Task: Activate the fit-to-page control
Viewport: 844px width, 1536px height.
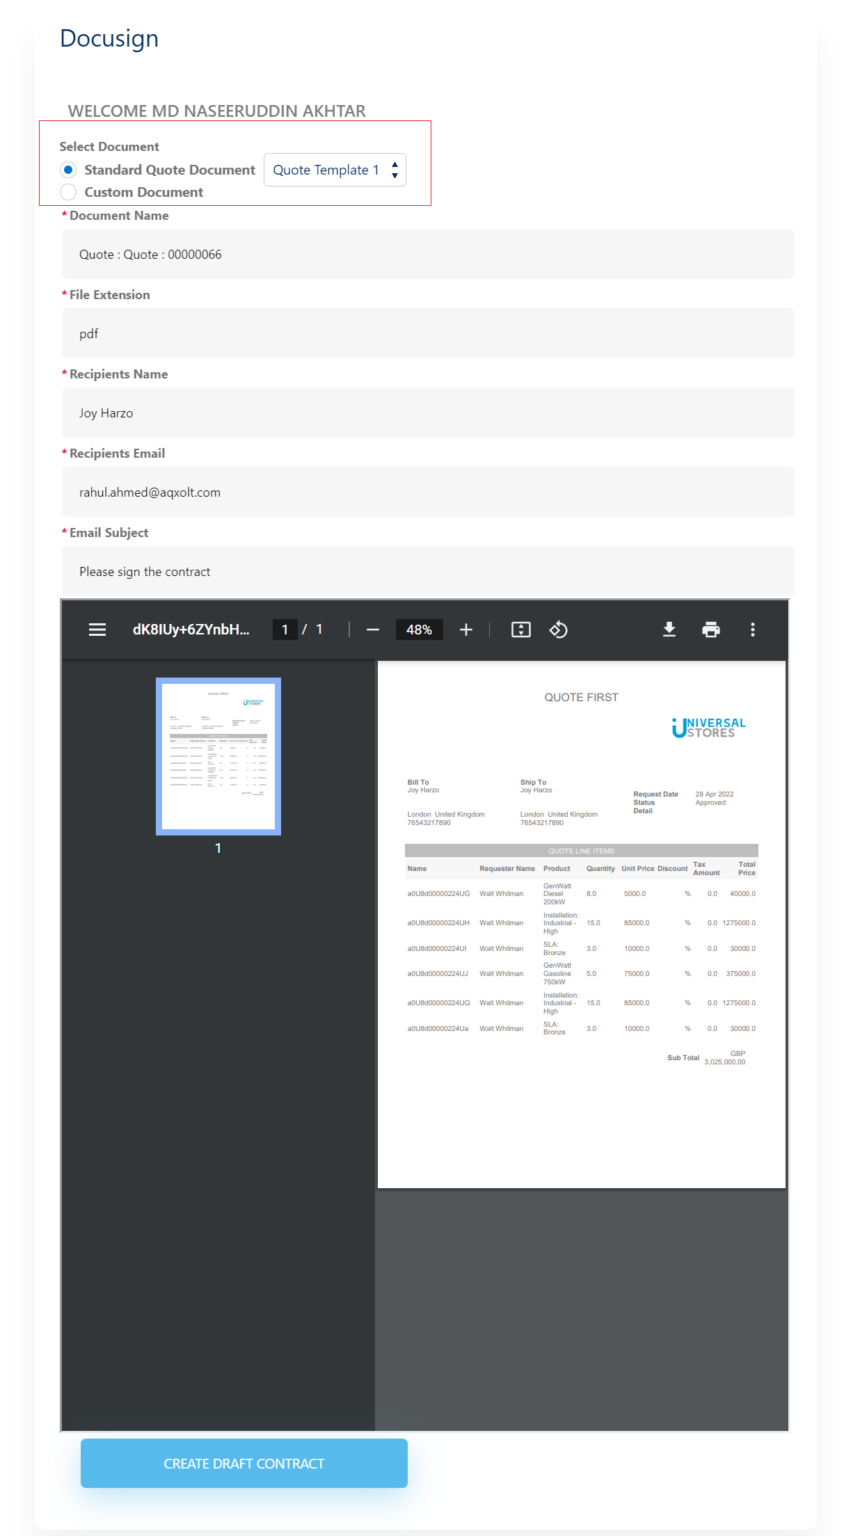Action: [x=520, y=629]
